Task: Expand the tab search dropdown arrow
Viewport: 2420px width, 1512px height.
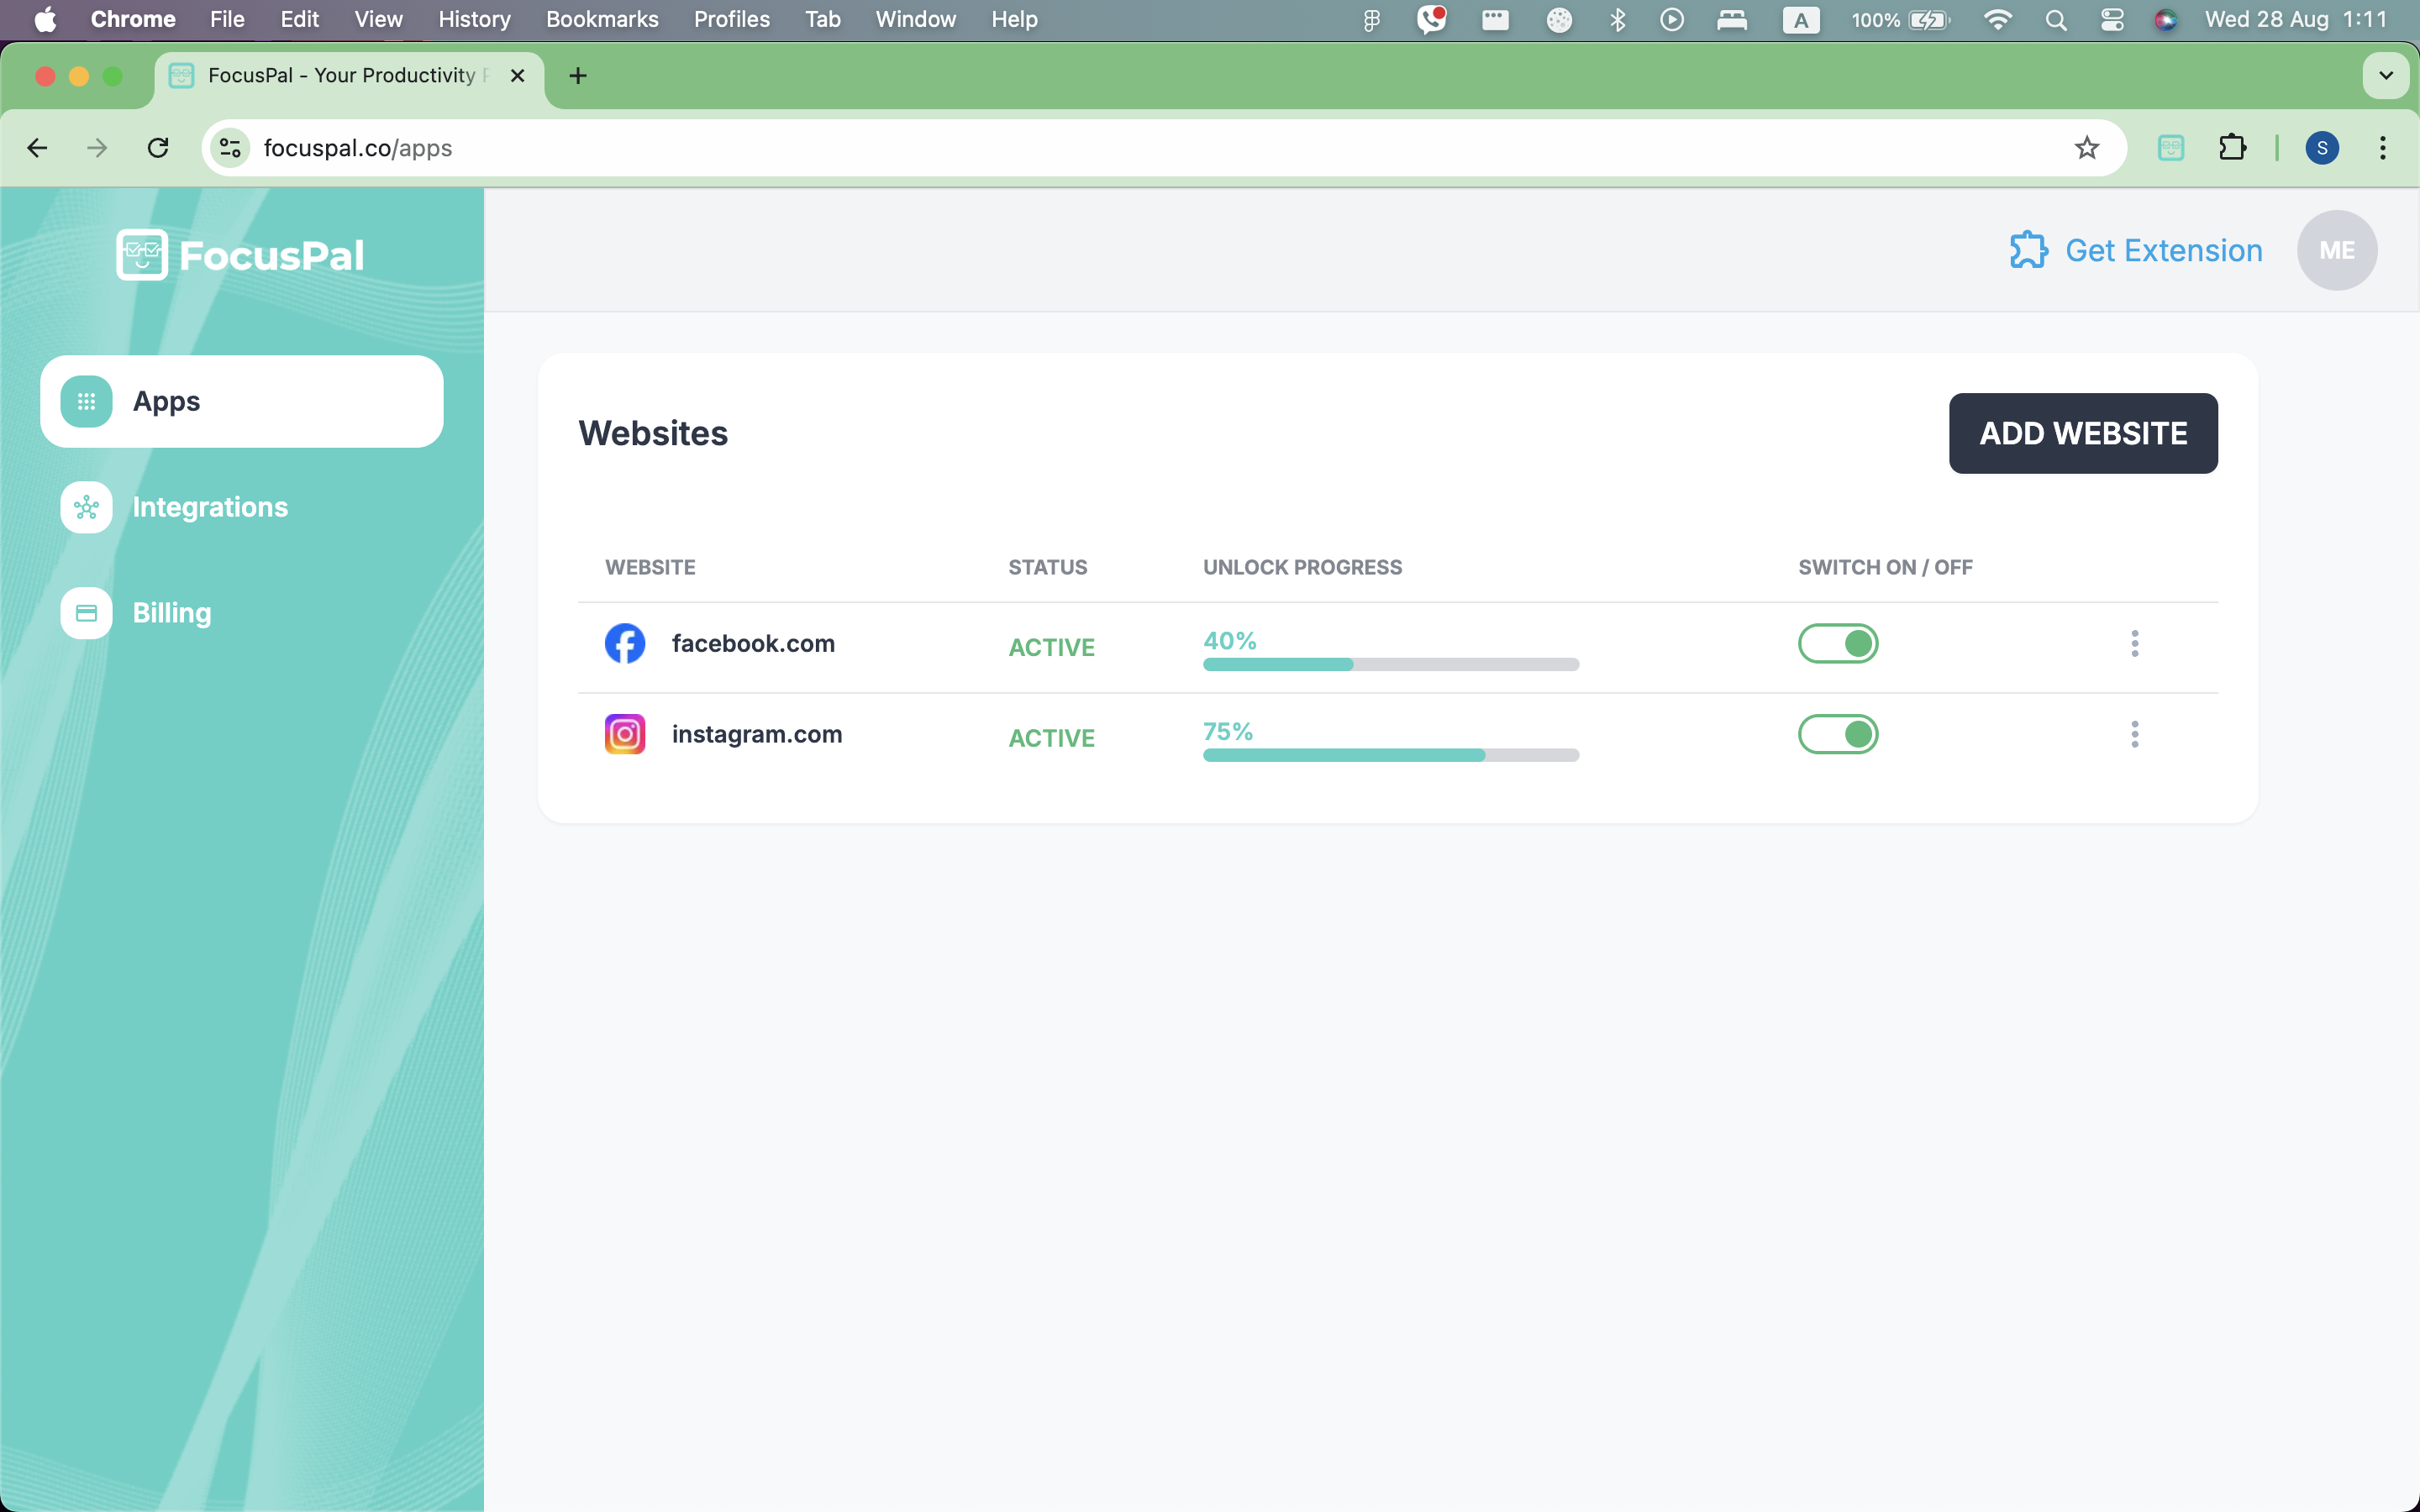Action: [2385, 76]
